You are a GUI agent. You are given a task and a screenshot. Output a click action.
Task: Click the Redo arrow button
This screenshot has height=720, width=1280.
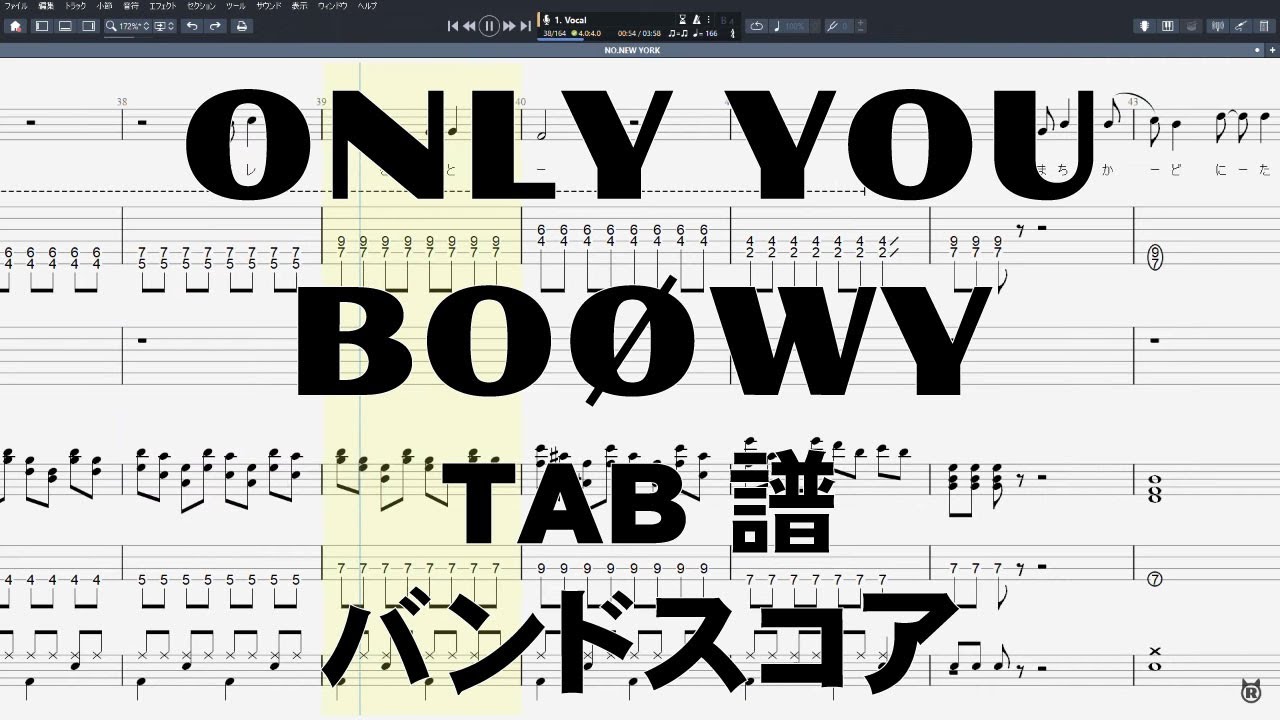click(215, 26)
